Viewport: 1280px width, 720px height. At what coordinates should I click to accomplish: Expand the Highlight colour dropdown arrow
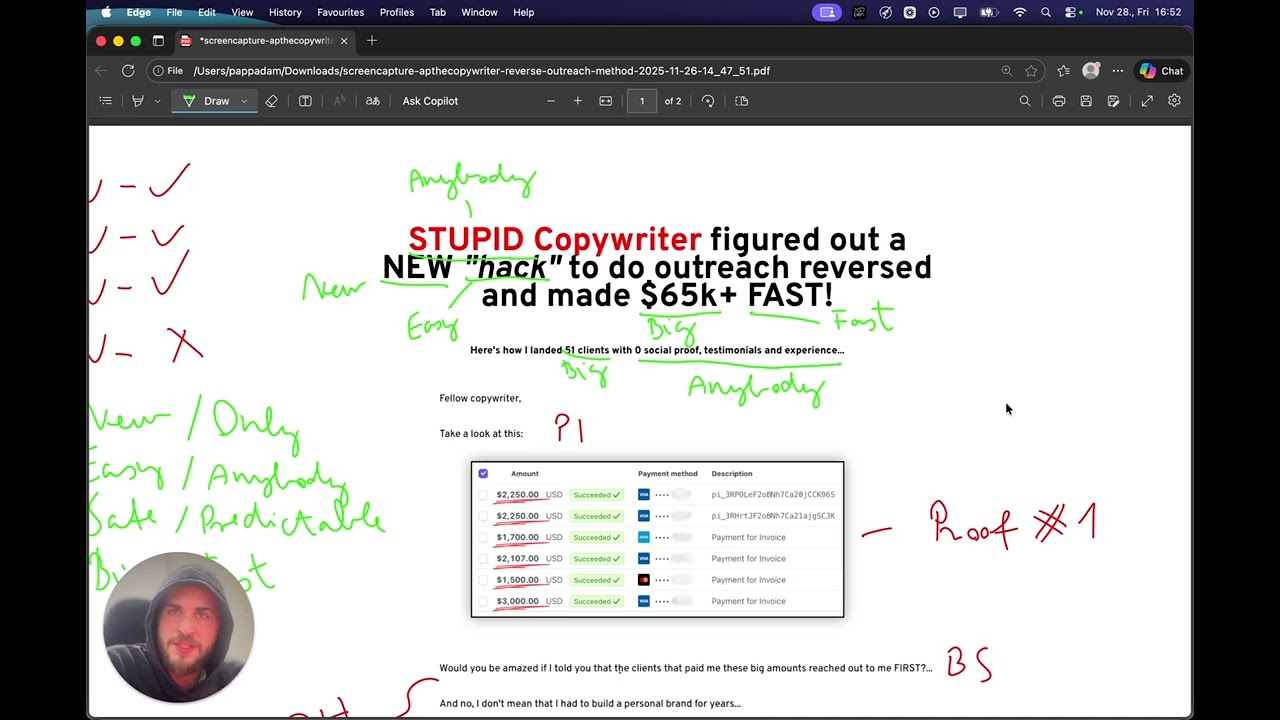[157, 101]
